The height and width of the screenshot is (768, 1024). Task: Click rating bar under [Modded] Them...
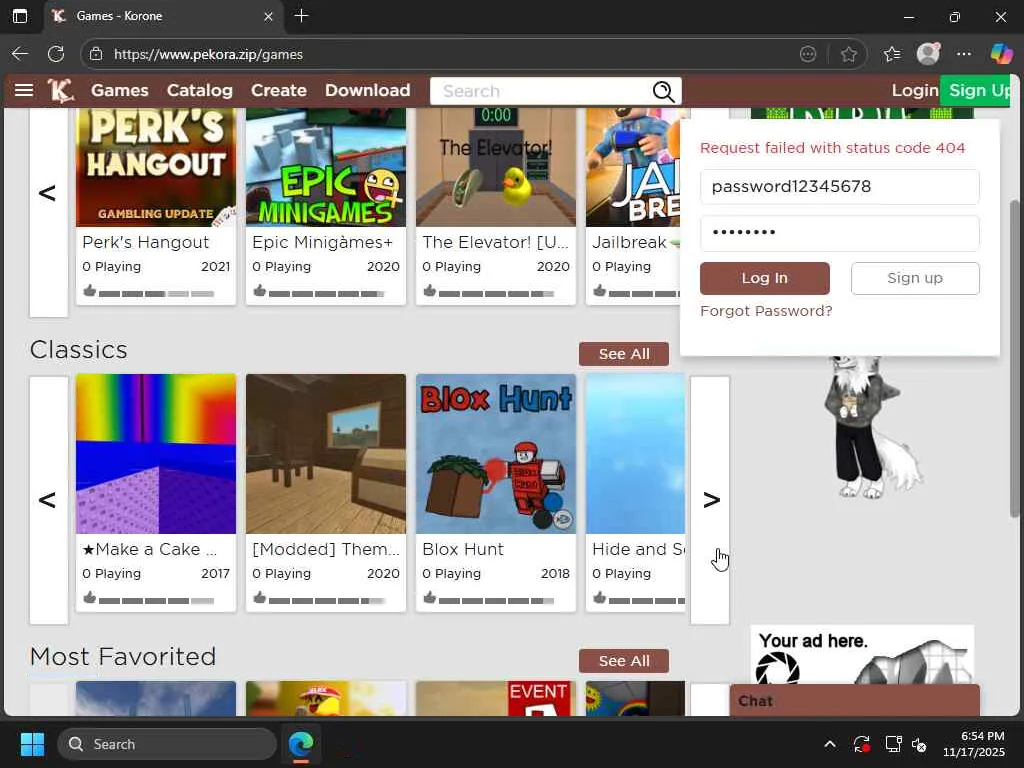click(327, 600)
